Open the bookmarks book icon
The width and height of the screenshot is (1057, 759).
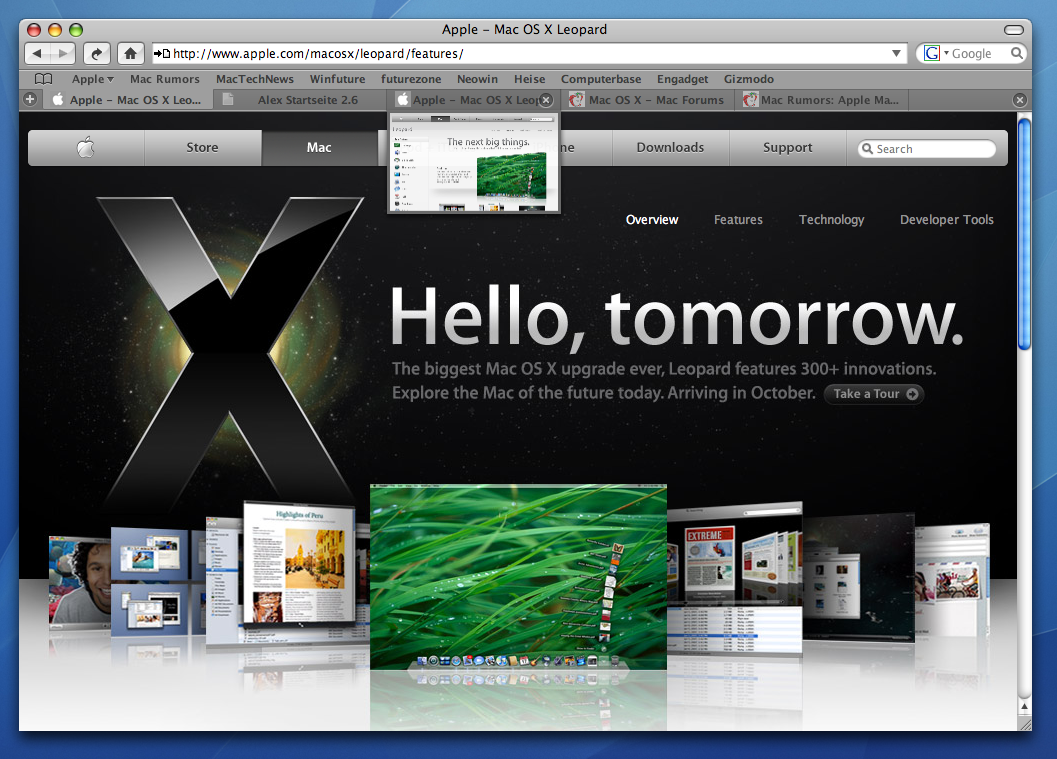[44, 79]
